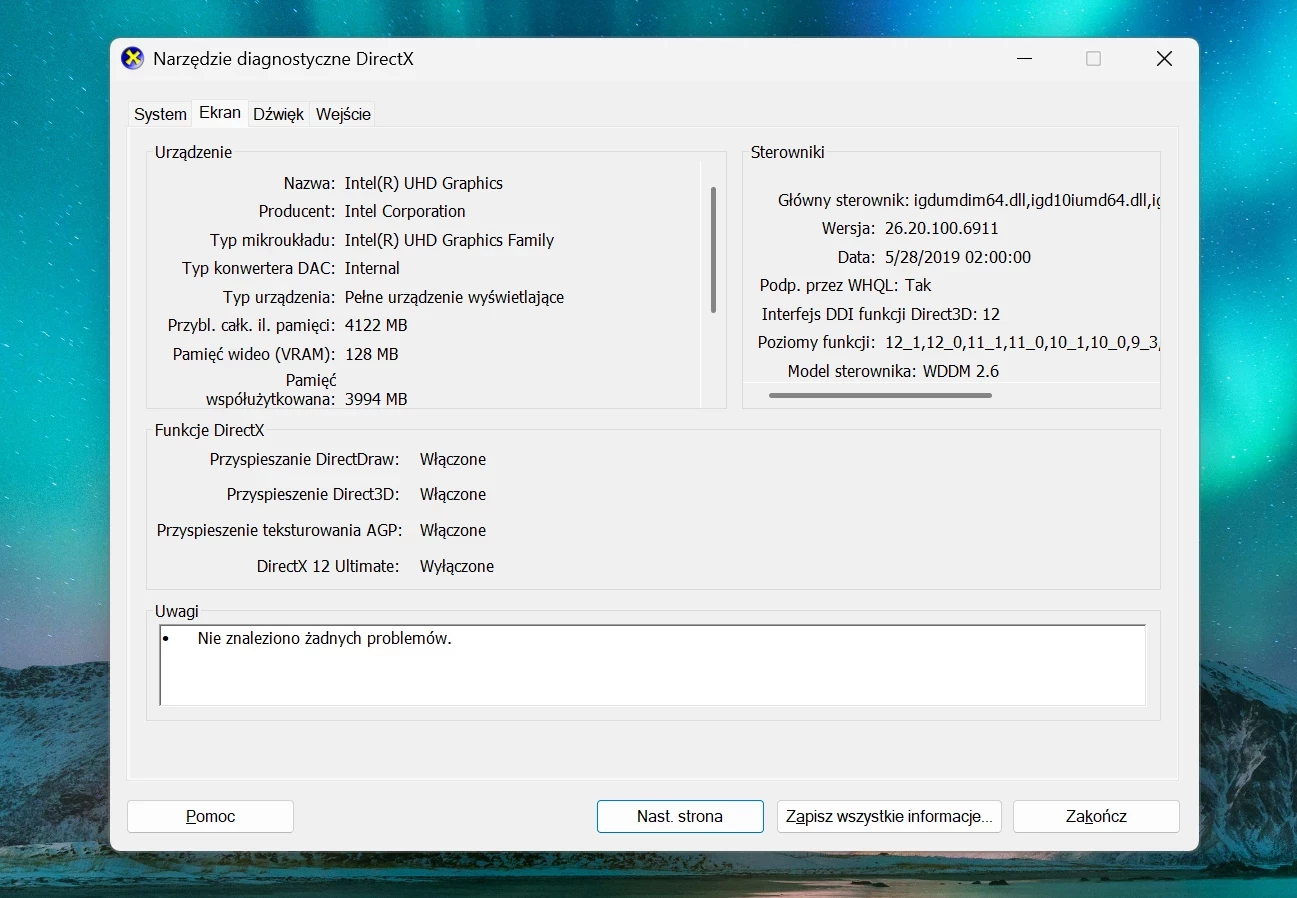Open the Dźwięk tab
The height and width of the screenshot is (898, 1297).
(278, 114)
